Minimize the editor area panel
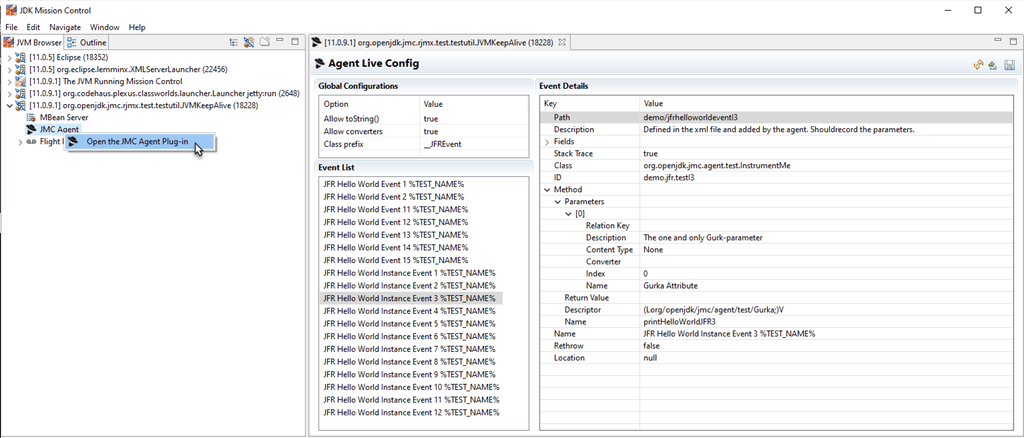The height and width of the screenshot is (438, 1024). click(x=996, y=40)
